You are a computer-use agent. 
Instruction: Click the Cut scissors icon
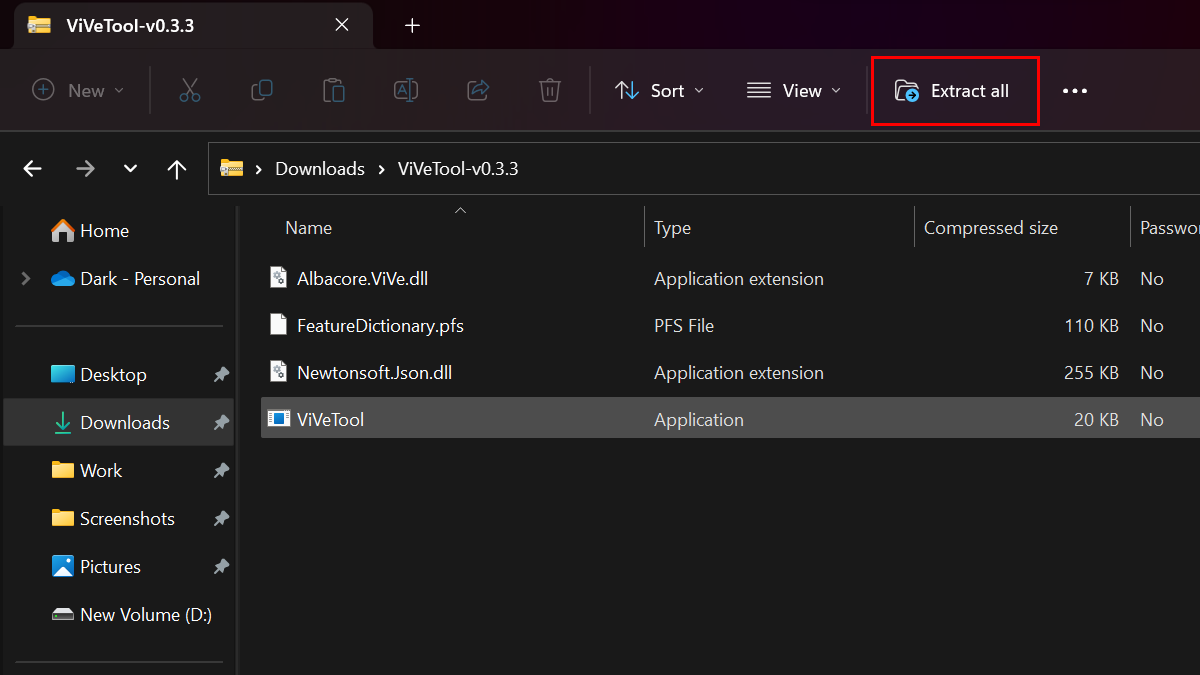click(x=190, y=91)
